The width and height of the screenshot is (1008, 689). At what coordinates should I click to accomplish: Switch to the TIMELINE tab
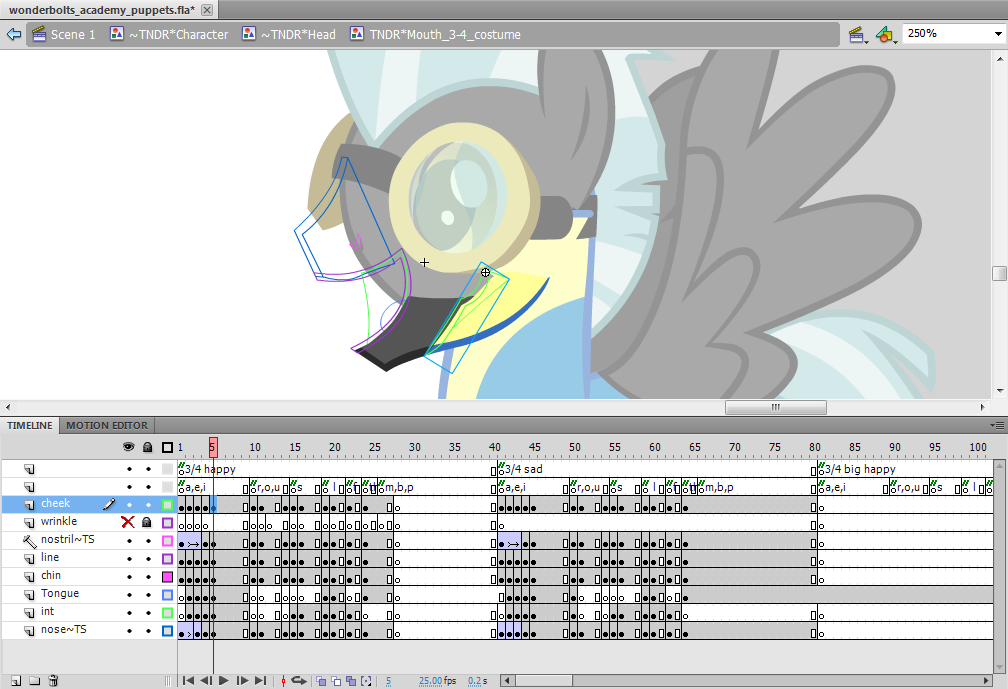[x=30, y=425]
